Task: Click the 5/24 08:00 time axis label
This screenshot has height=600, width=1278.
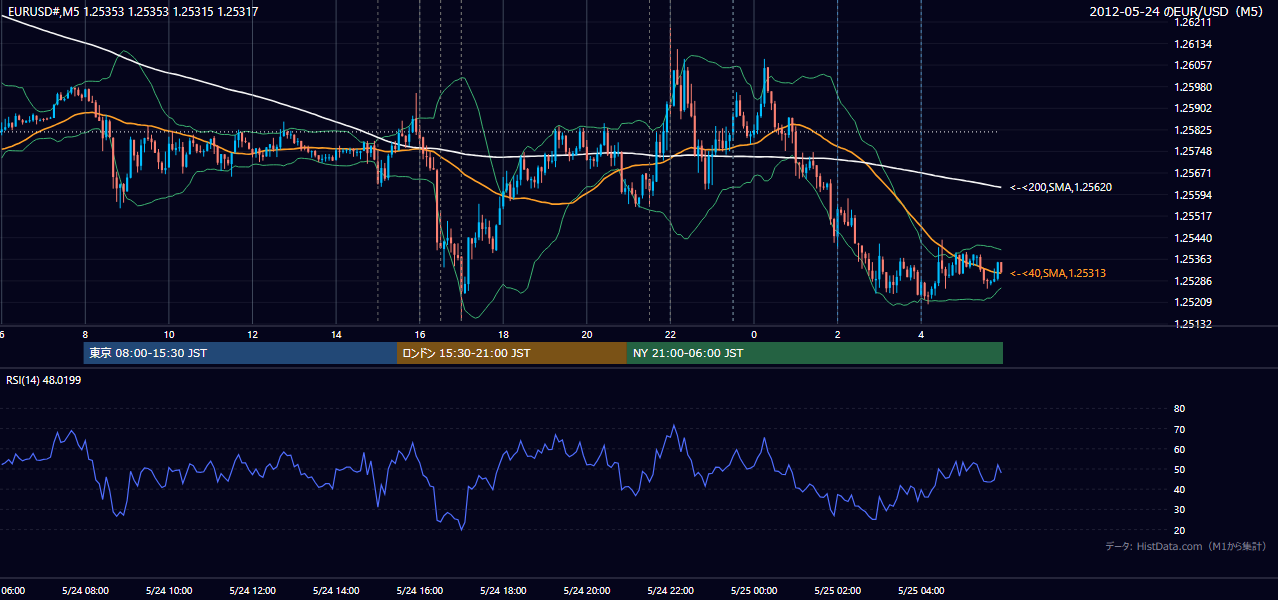Action: click(85, 590)
